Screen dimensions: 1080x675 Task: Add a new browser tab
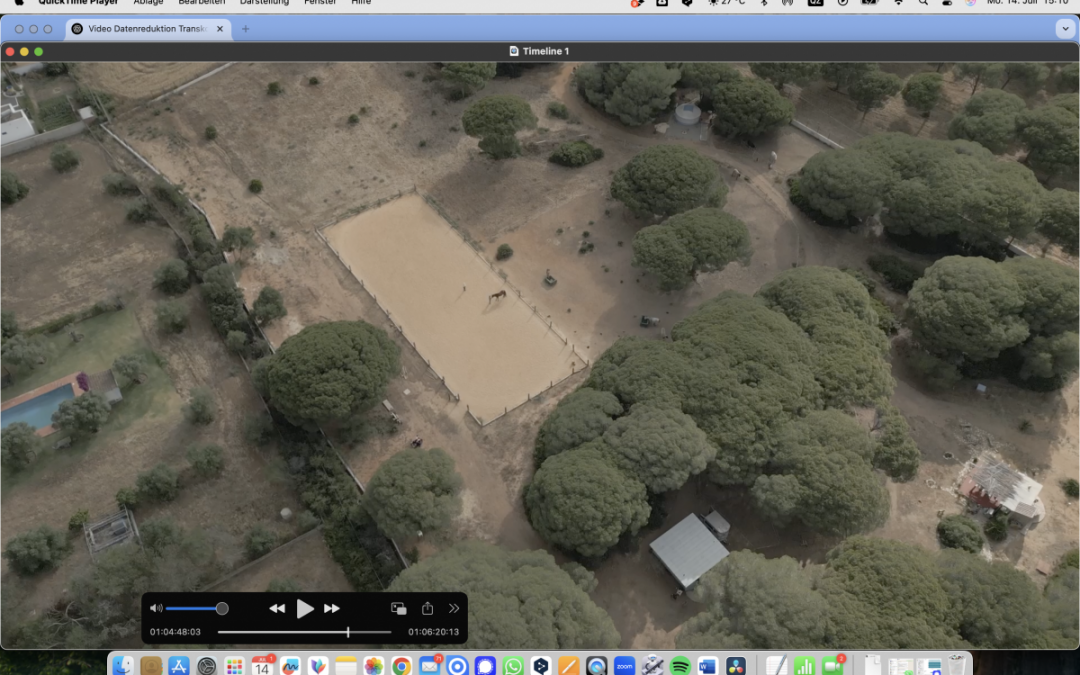[246, 29]
